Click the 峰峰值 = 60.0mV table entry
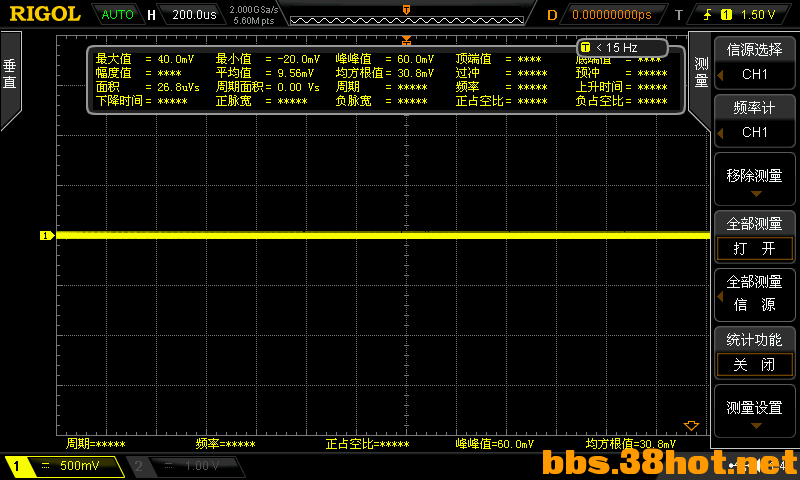This screenshot has height=480, width=800. (x=385, y=59)
